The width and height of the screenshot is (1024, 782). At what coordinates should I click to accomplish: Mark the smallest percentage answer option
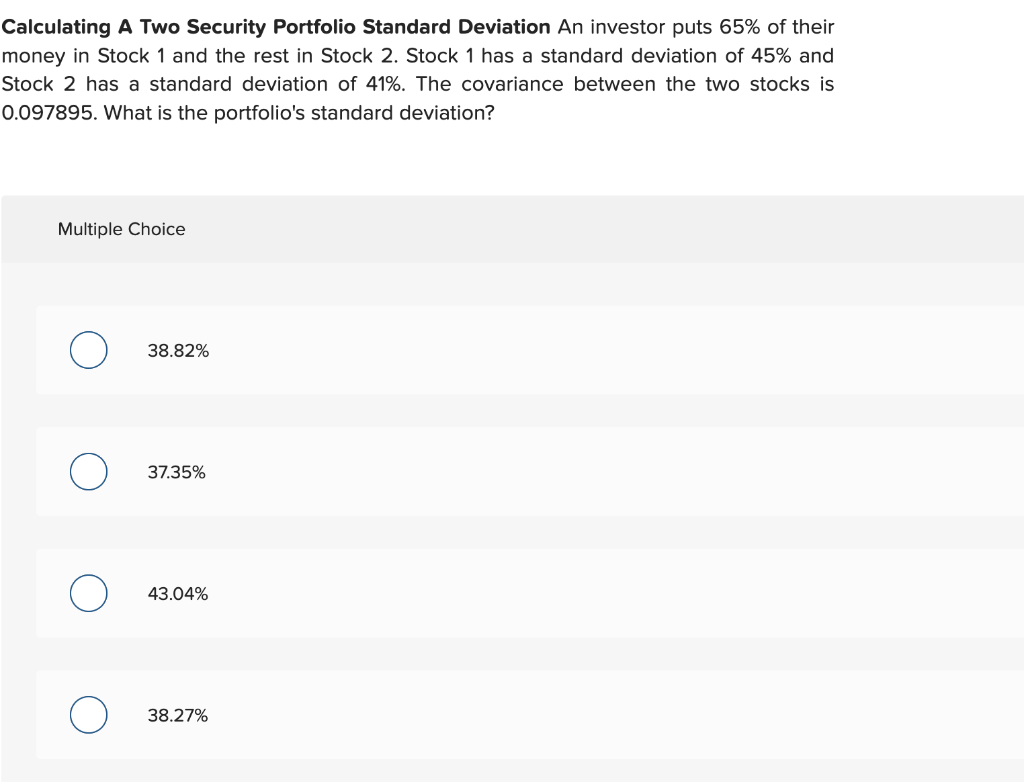(176, 472)
